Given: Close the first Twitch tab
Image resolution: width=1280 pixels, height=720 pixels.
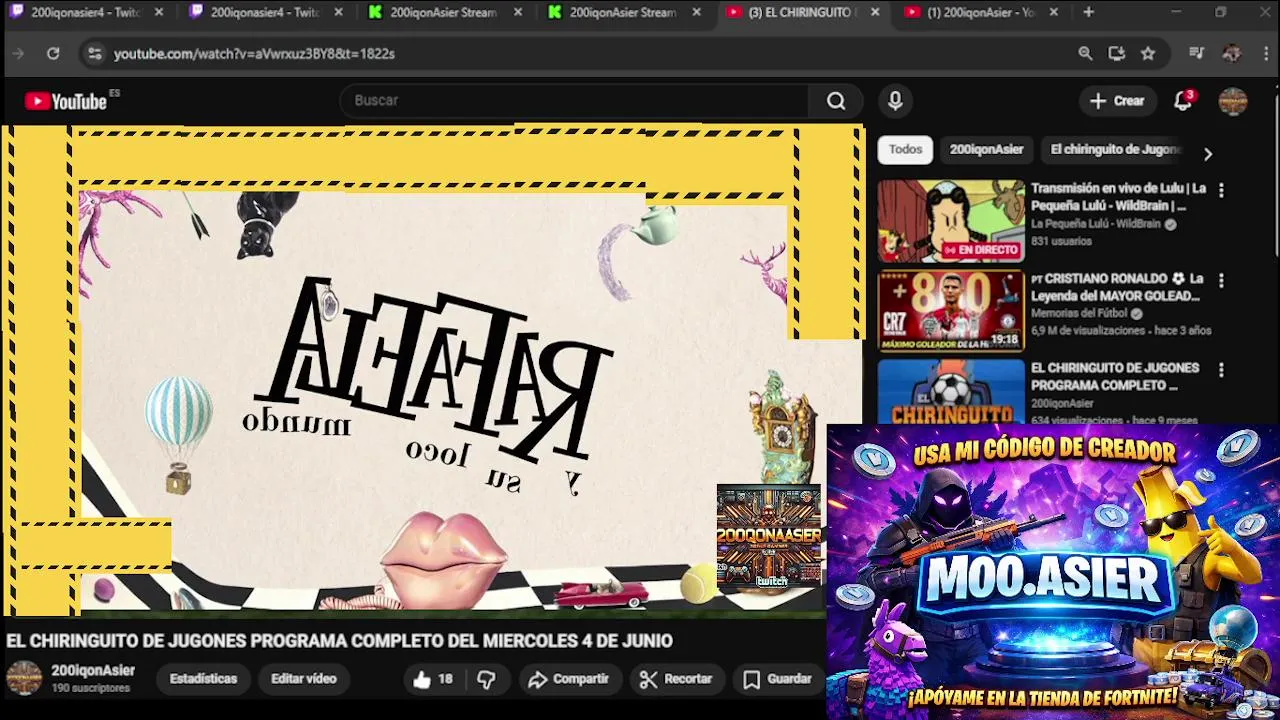Looking at the screenshot, I should 158,12.
